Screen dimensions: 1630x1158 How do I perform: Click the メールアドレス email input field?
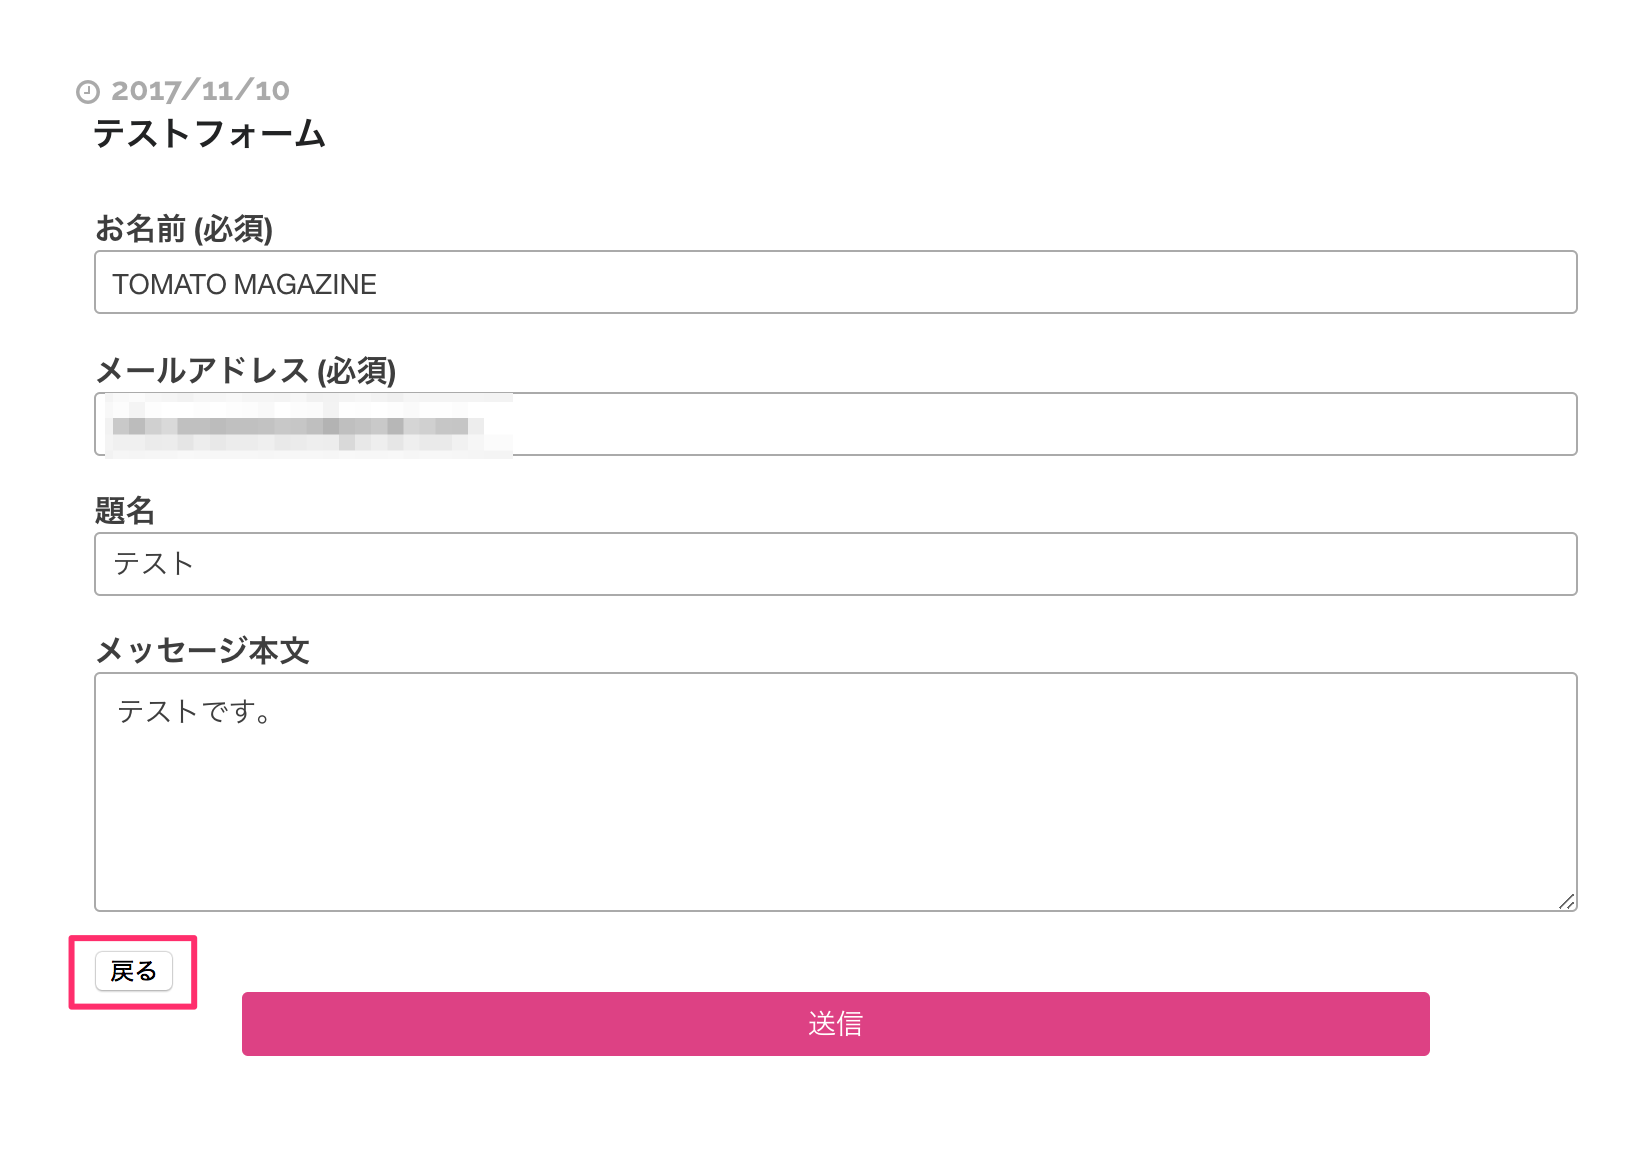click(x=835, y=424)
